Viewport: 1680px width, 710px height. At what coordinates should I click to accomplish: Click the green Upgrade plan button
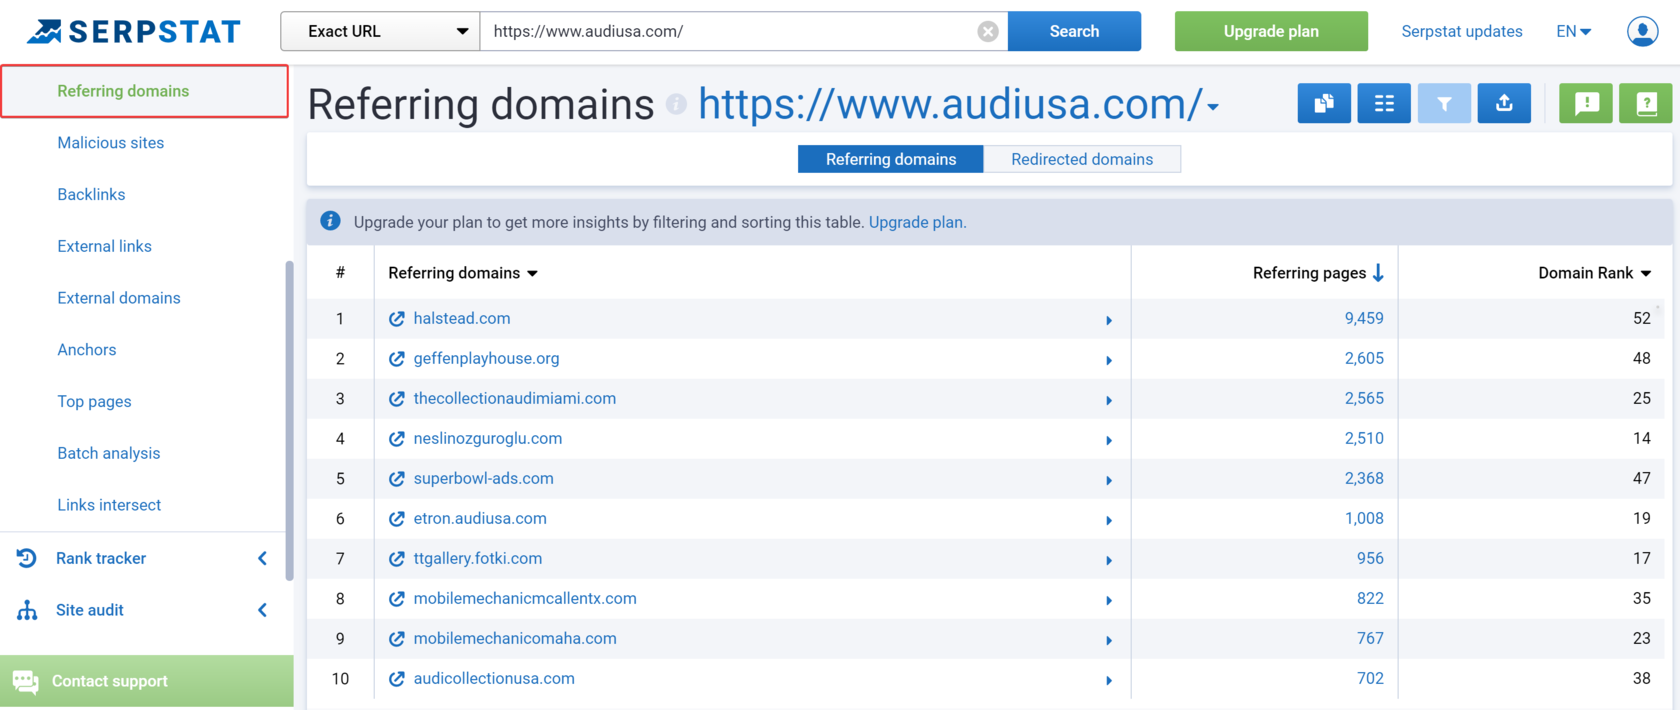[x=1271, y=31]
